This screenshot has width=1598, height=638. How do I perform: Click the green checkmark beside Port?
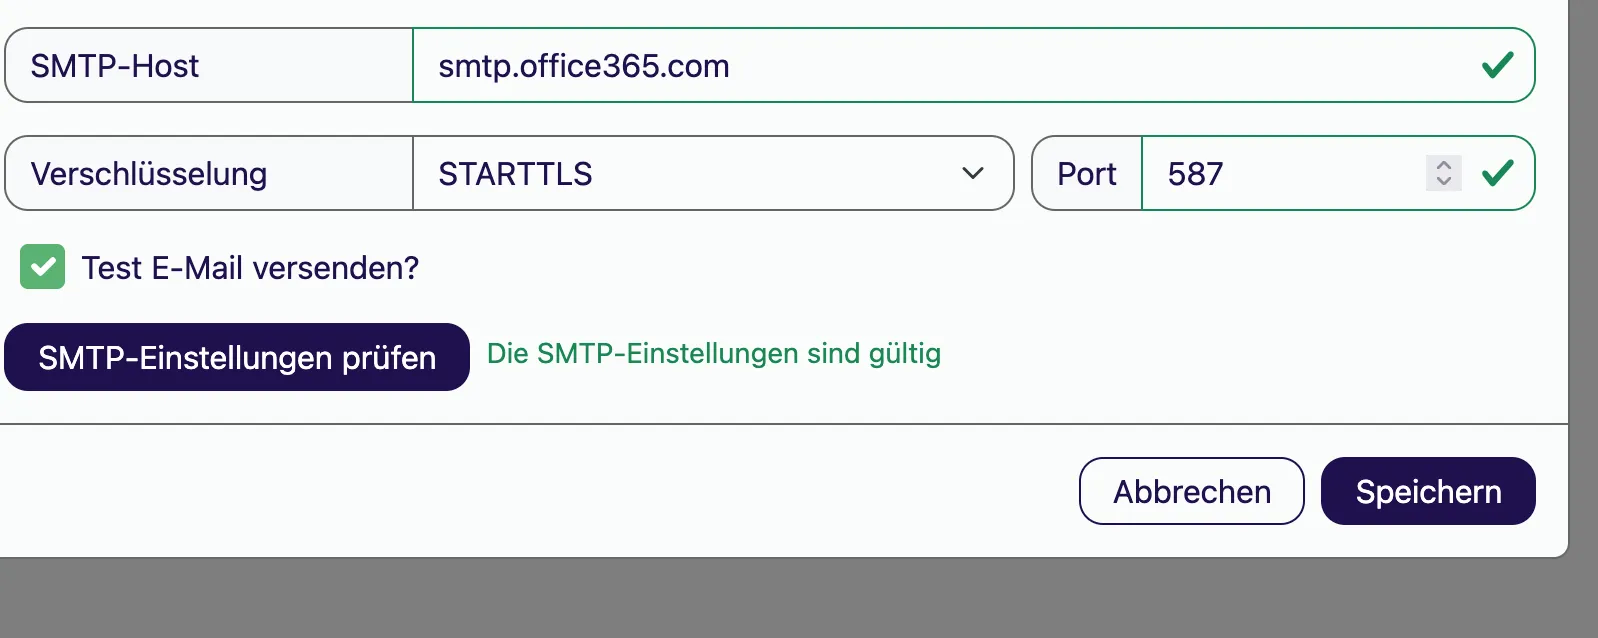pyautogui.click(x=1497, y=174)
